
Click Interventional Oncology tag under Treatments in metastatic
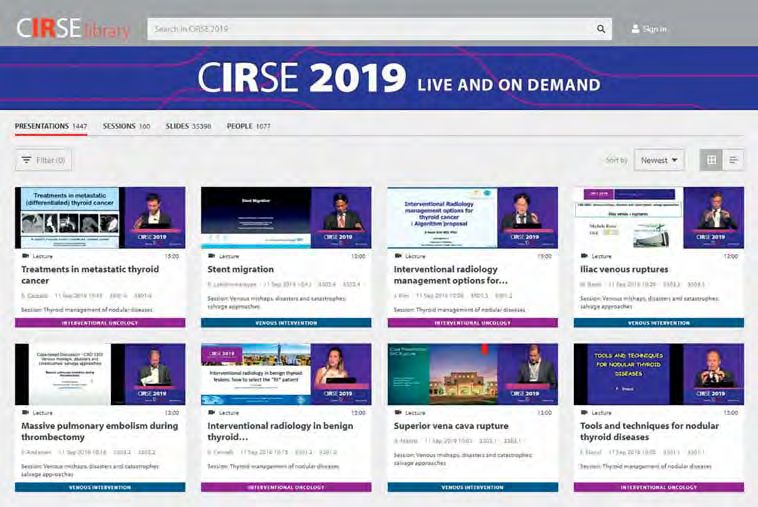point(100,322)
